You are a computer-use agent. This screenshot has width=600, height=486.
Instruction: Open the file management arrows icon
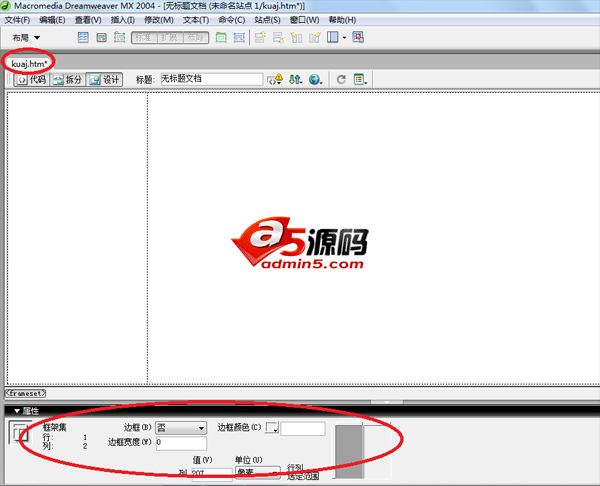(x=295, y=80)
